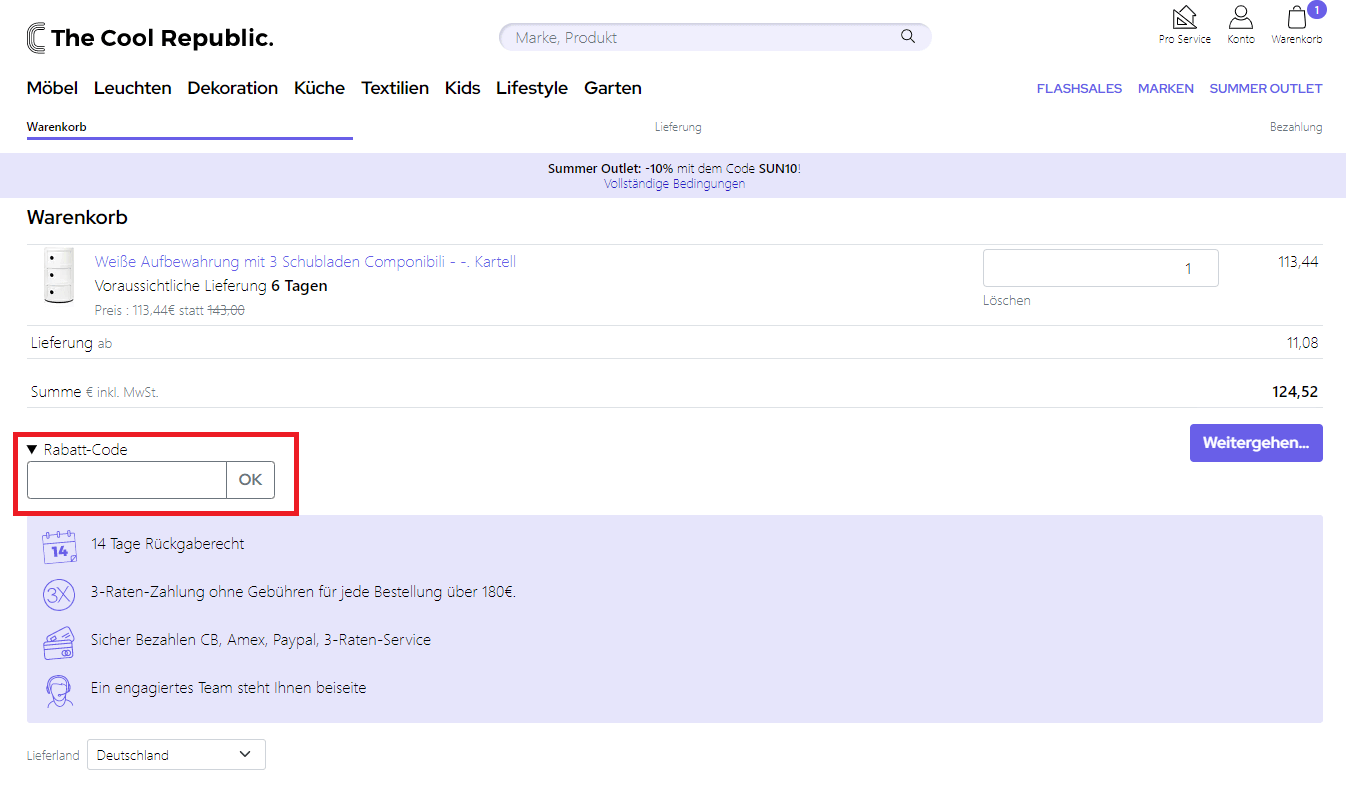Click the item price 113,44
Viewport: 1346px width, 796px height.
click(1298, 262)
